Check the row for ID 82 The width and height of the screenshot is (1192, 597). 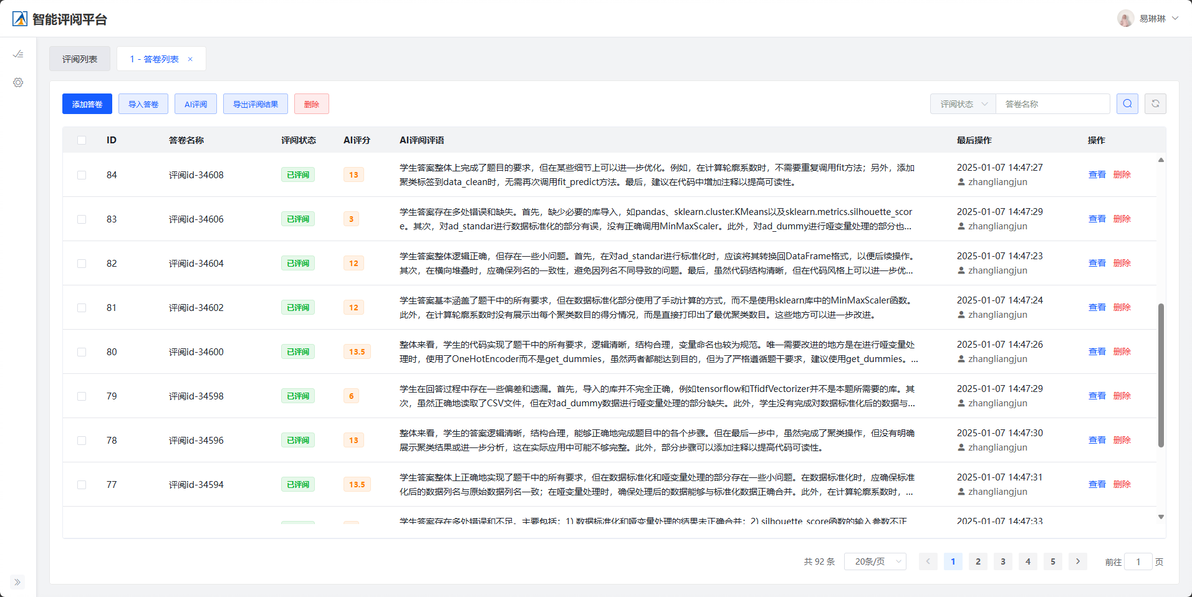coord(81,263)
